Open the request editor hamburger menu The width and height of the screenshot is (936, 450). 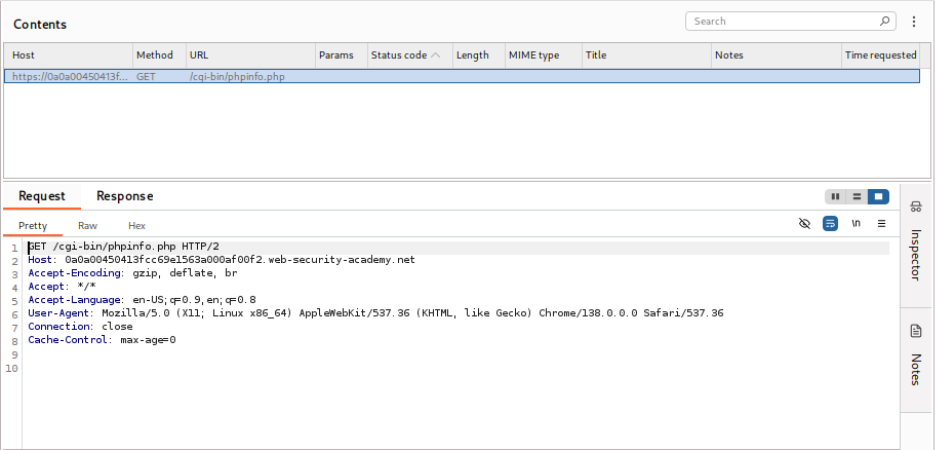(881, 224)
